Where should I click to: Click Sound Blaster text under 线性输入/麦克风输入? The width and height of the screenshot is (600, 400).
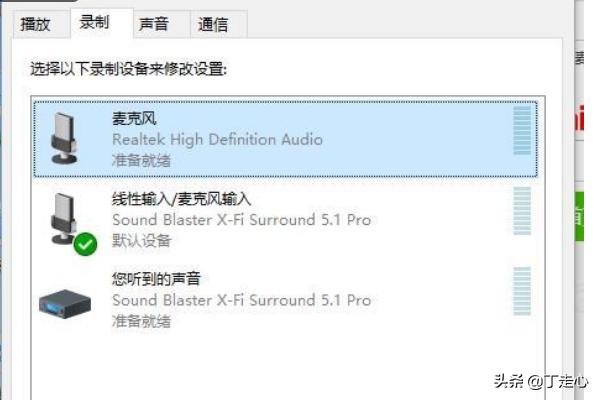pyautogui.click(x=241, y=220)
